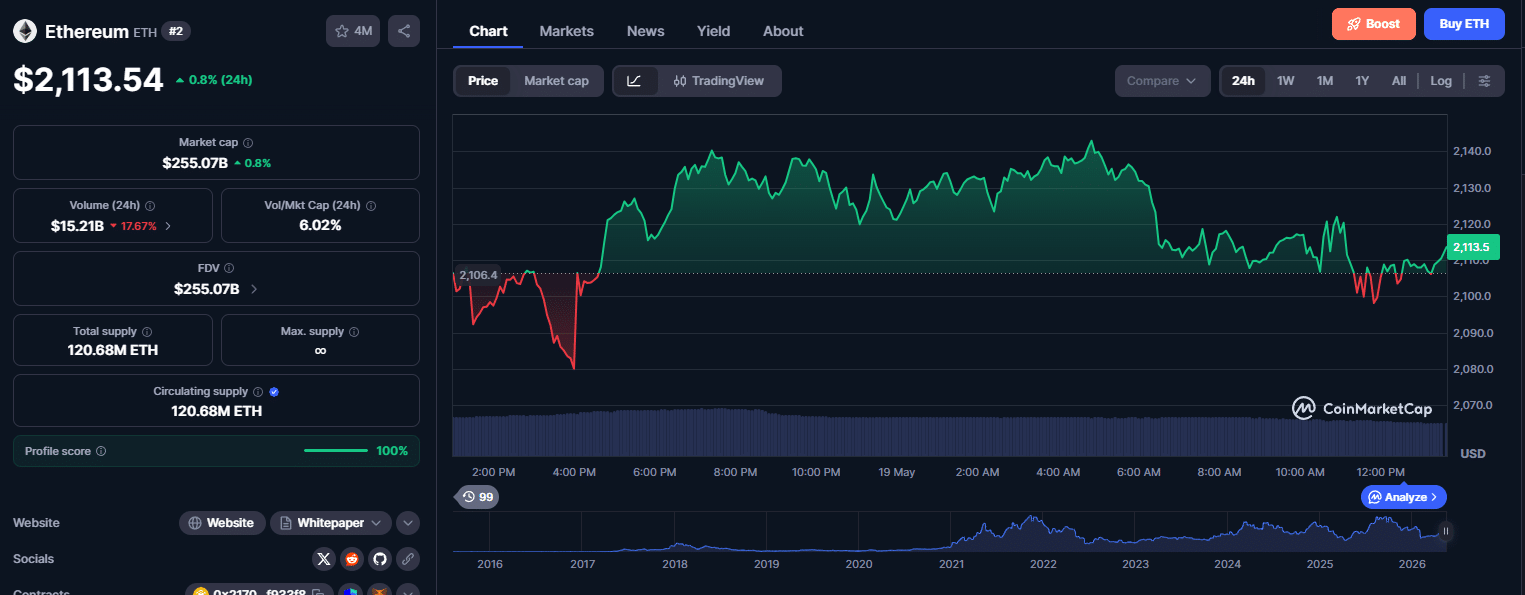Open the About tab
Screen dimensions: 1525x595
(x=783, y=31)
